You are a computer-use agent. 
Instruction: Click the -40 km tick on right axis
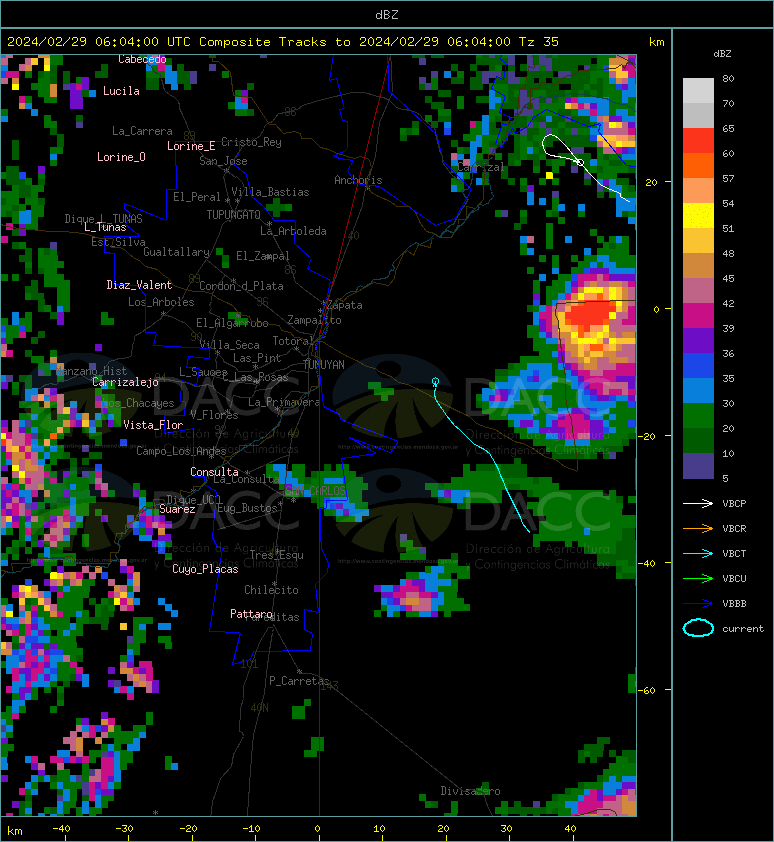click(x=647, y=563)
